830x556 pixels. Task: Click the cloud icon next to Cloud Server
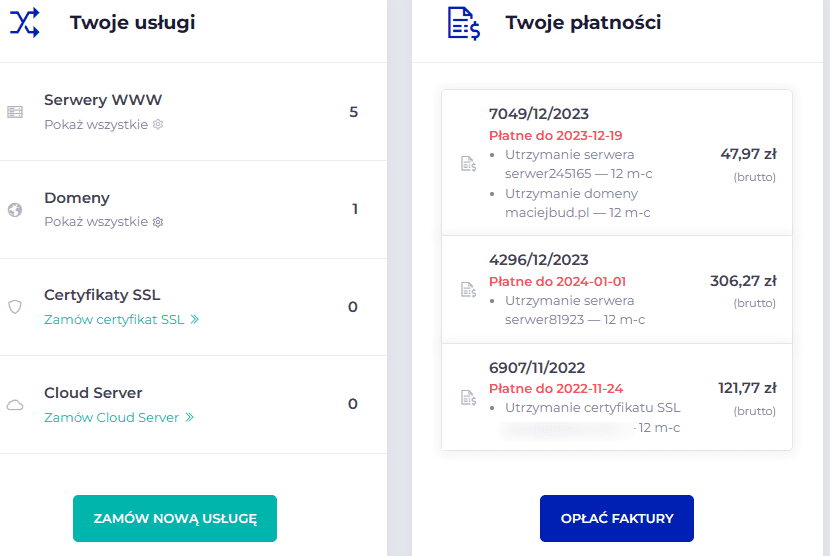tap(15, 405)
